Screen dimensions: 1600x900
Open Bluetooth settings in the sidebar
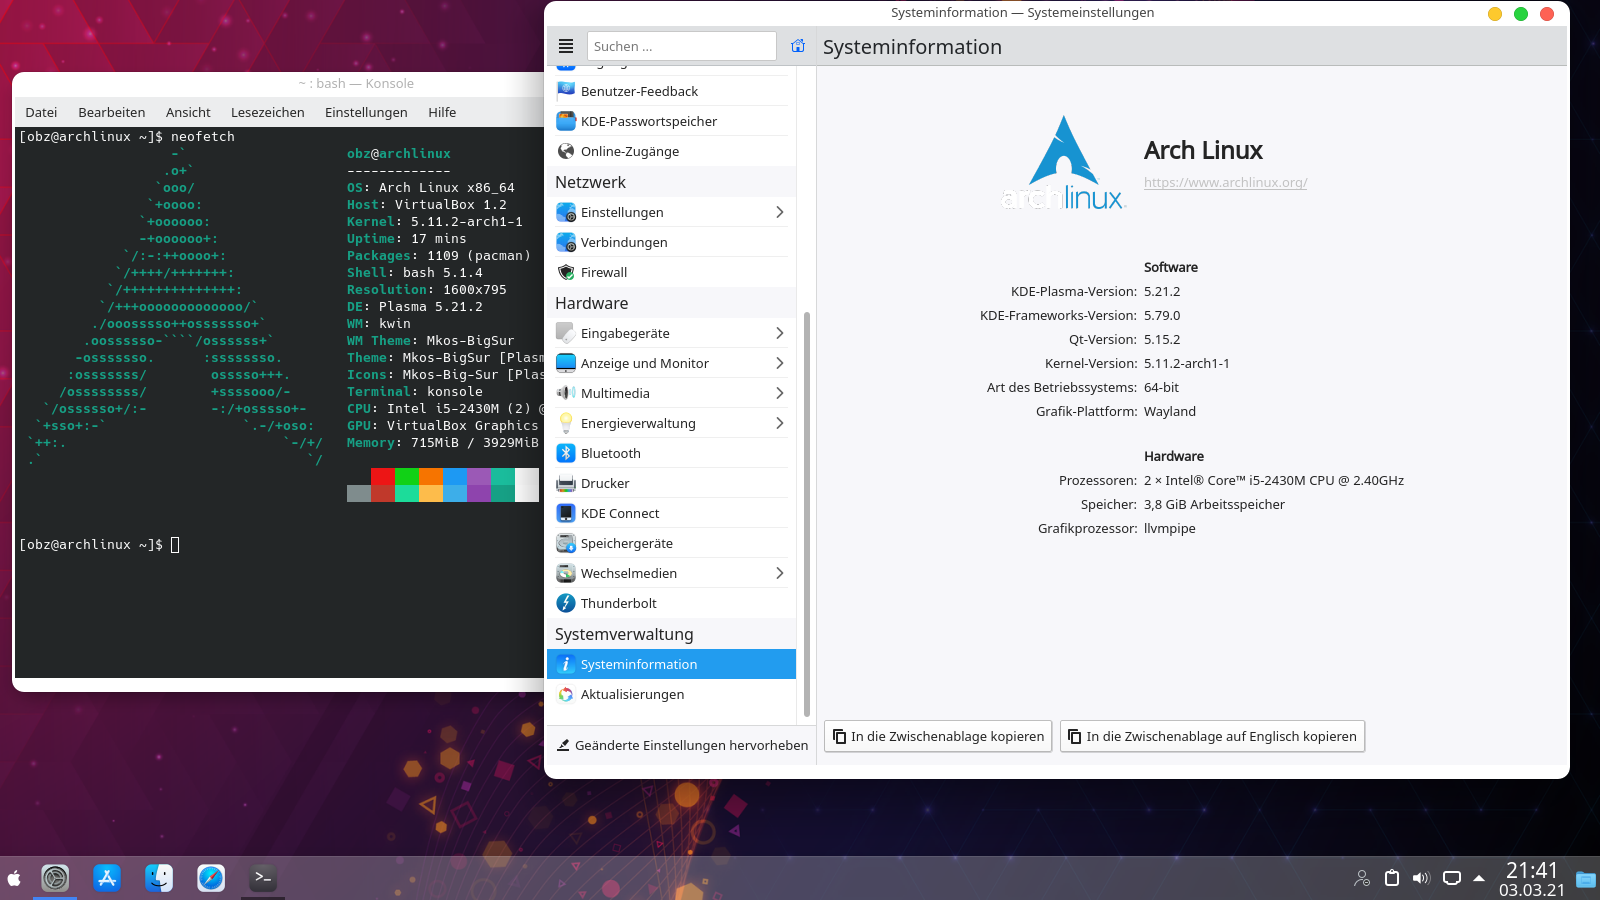(610, 453)
